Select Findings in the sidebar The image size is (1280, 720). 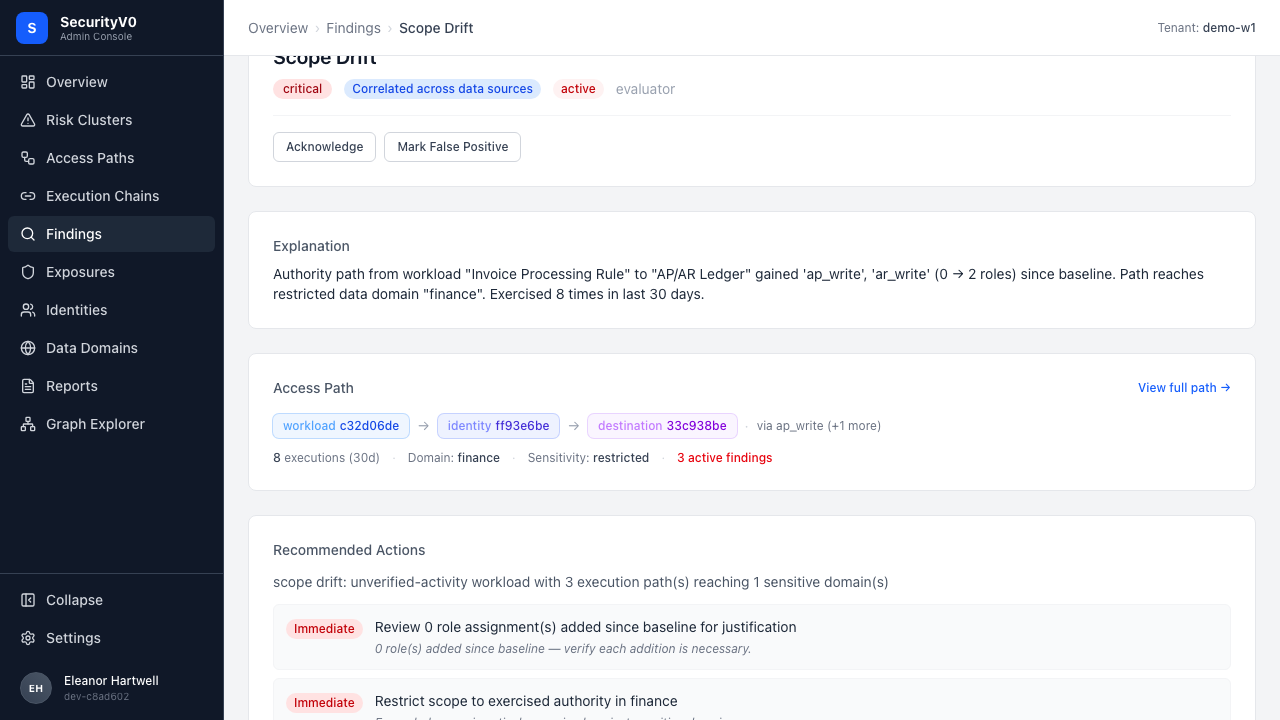tap(111, 234)
